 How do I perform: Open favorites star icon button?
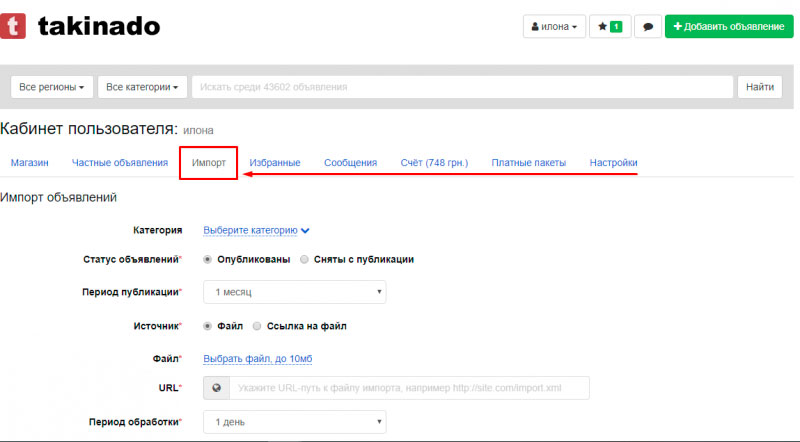[609, 27]
